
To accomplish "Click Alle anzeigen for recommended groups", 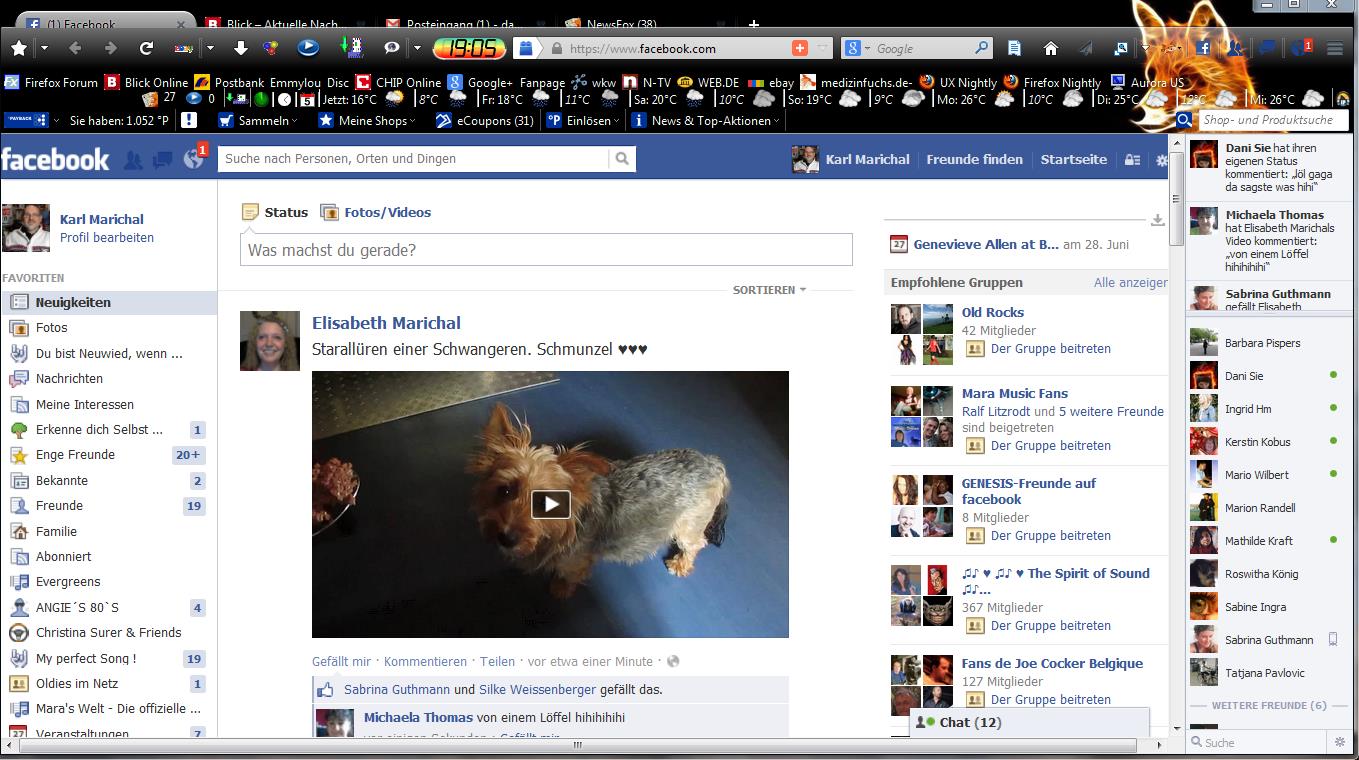I will pos(1130,283).
